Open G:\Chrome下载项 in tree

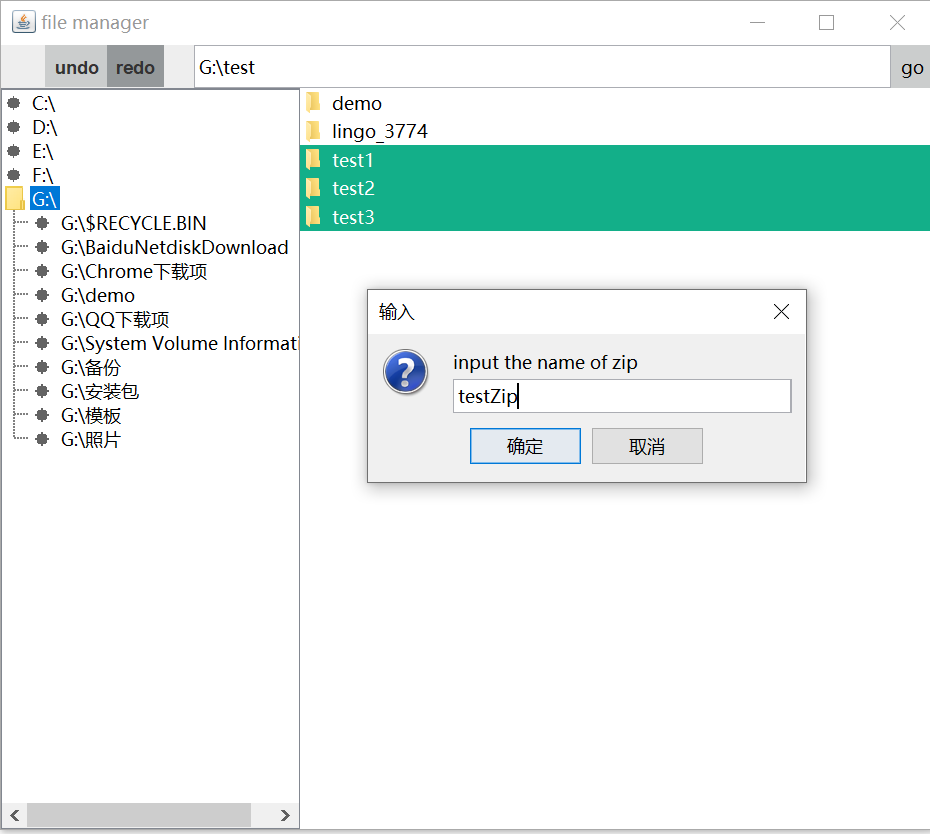point(134,271)
